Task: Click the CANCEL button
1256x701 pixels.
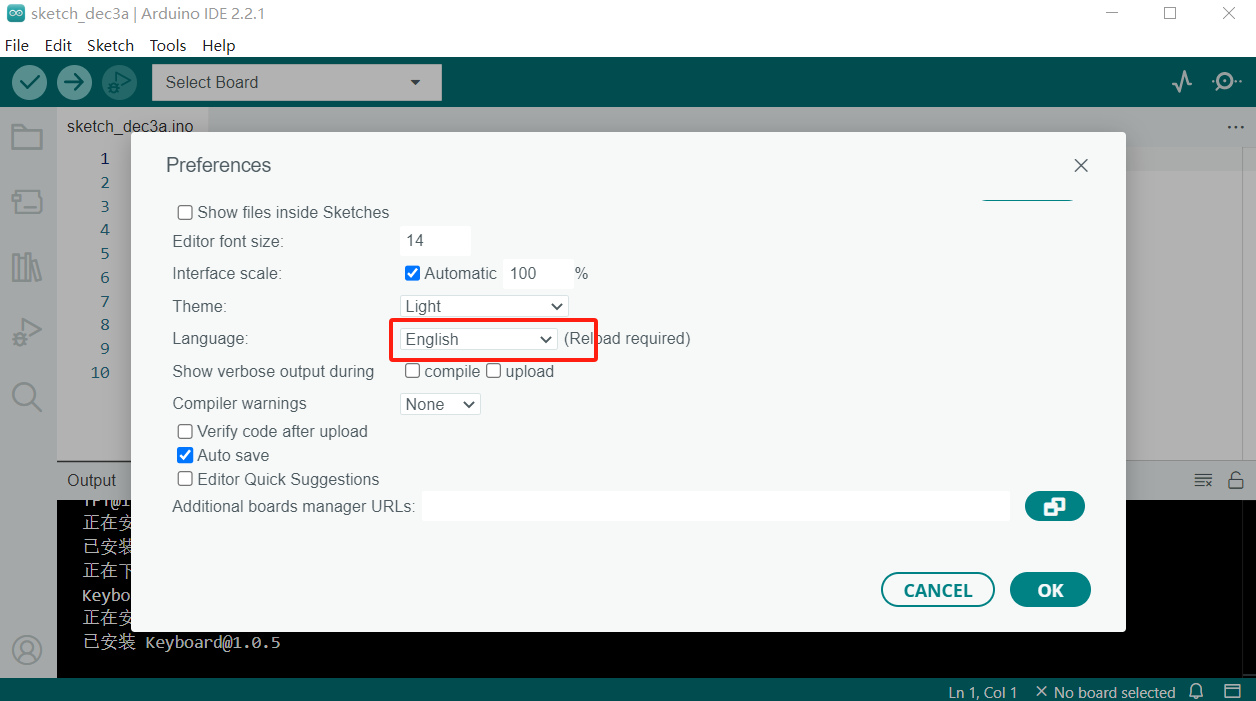Action: coord(938,590)
